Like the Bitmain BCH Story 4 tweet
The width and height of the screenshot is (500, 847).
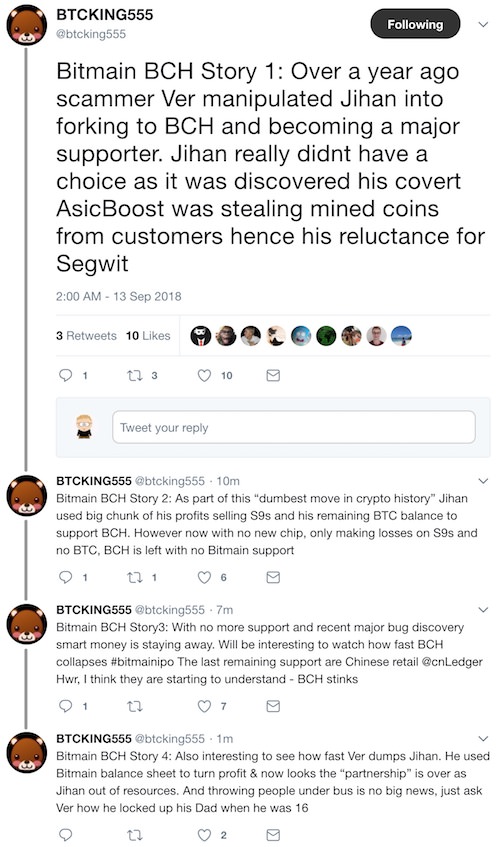coord(204,835)
